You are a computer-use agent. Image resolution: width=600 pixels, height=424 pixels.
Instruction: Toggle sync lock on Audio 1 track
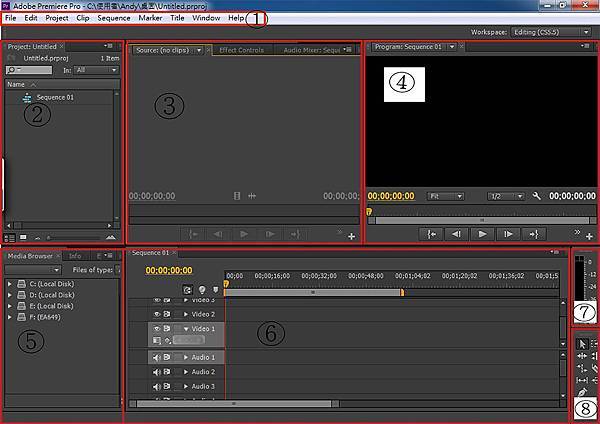click(x=167, y=357)
